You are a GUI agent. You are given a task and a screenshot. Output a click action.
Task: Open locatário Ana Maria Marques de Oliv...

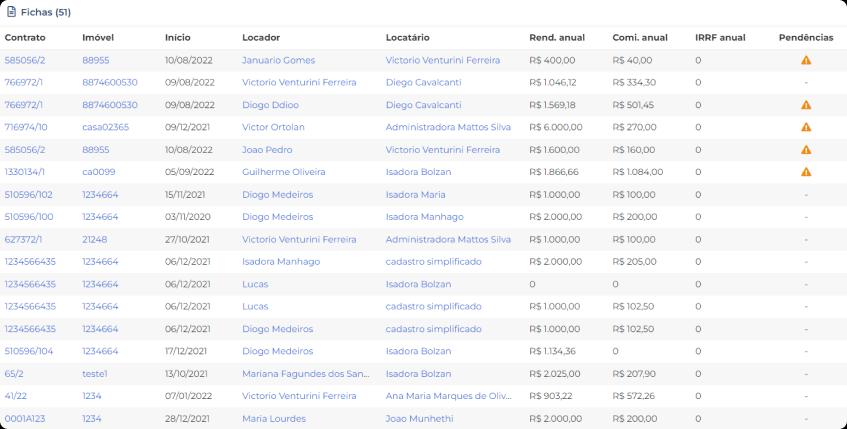coord(449,396)
